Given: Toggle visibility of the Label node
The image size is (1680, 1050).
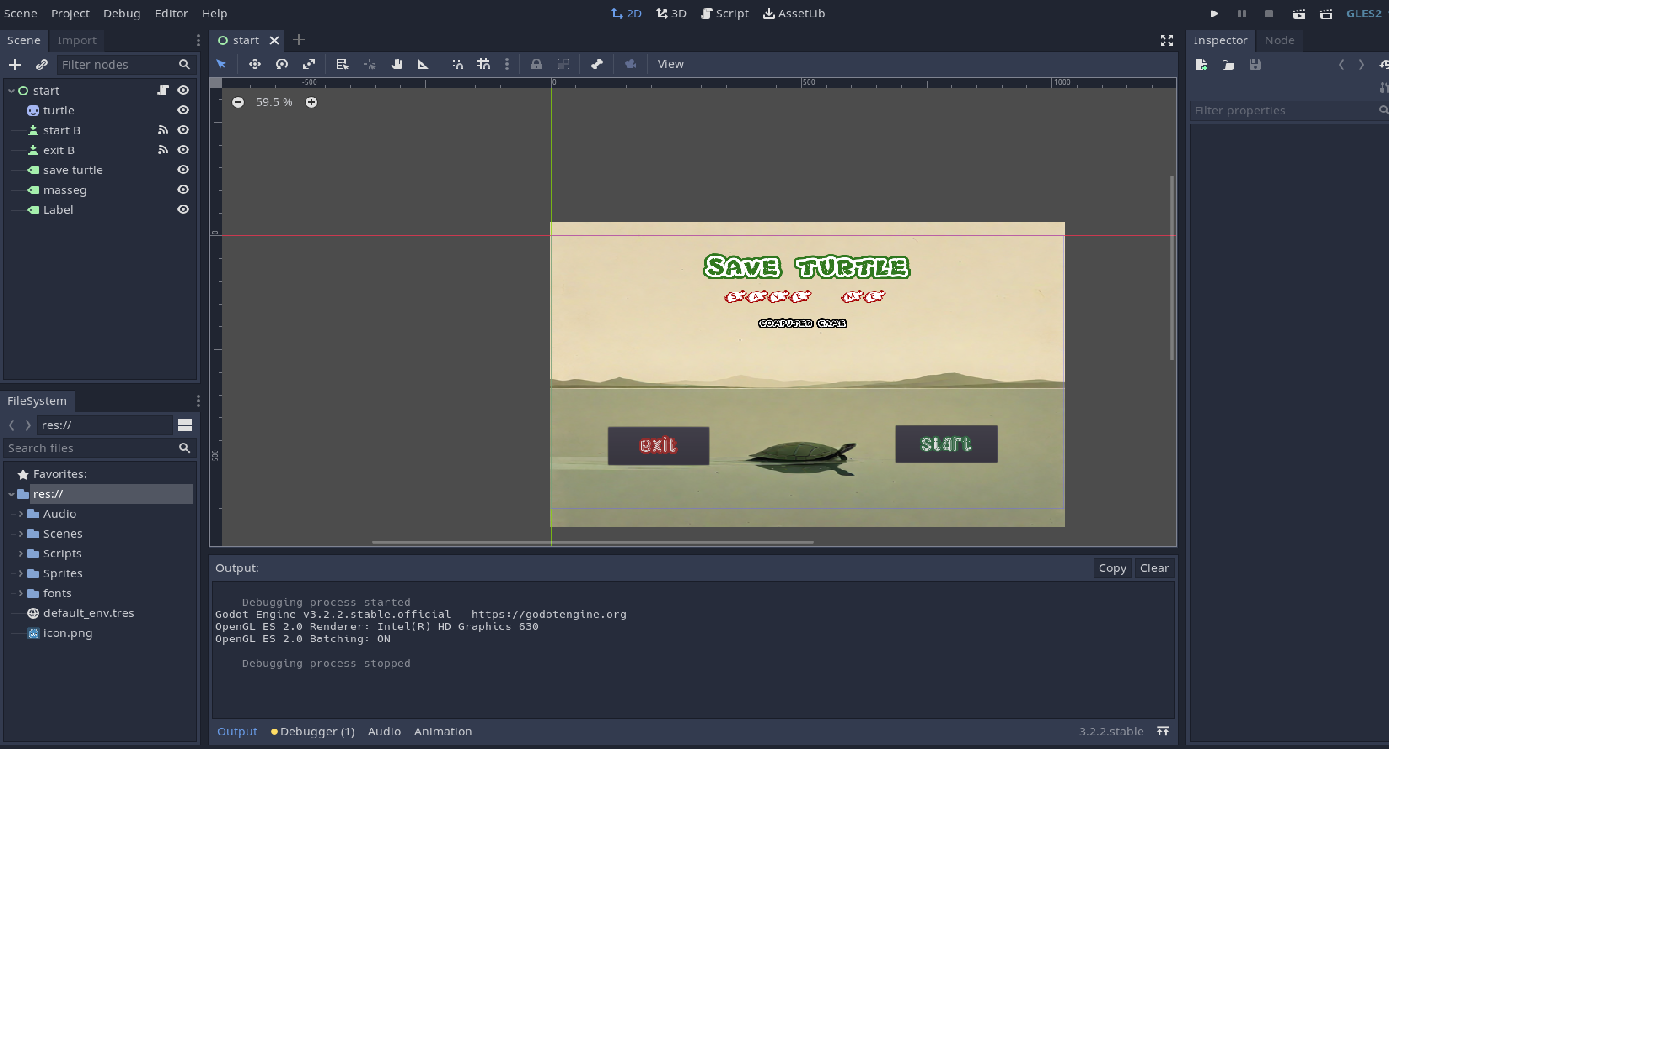Looking at the screenshot, I should coord(183,210).
